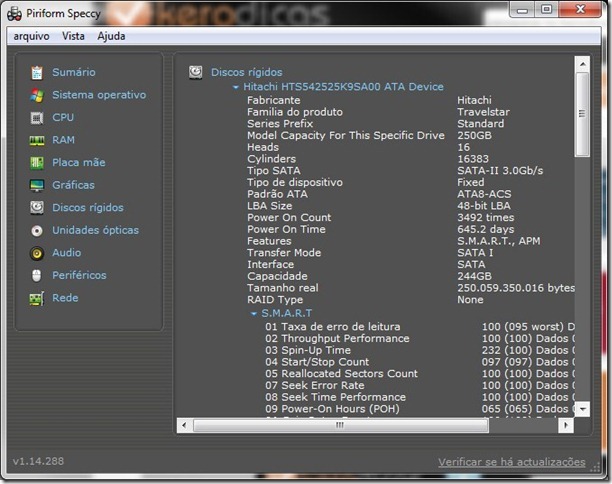Open the Unidades ópticas section

click(96, 230)
